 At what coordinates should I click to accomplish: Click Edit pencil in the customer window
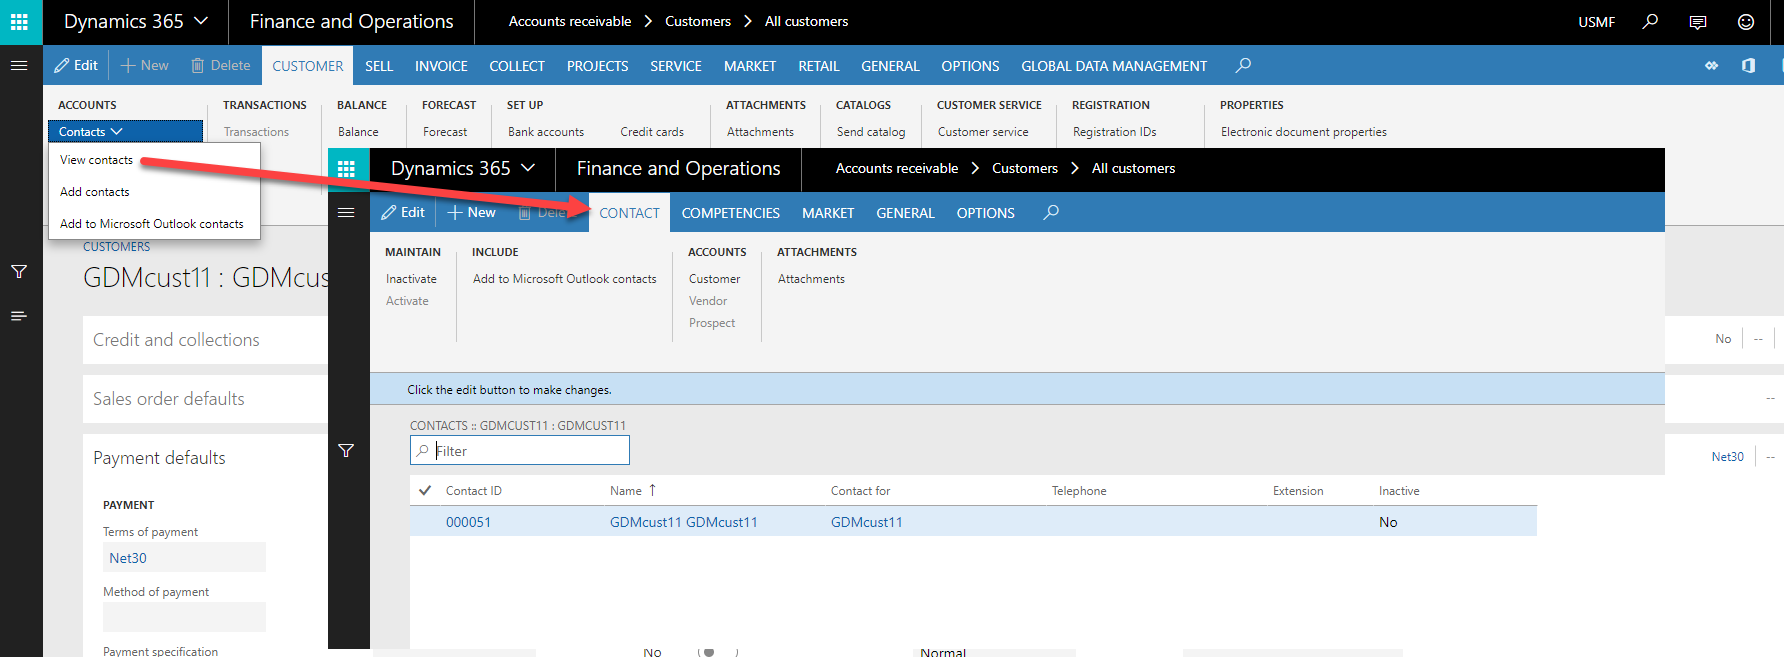coord(76,65)
